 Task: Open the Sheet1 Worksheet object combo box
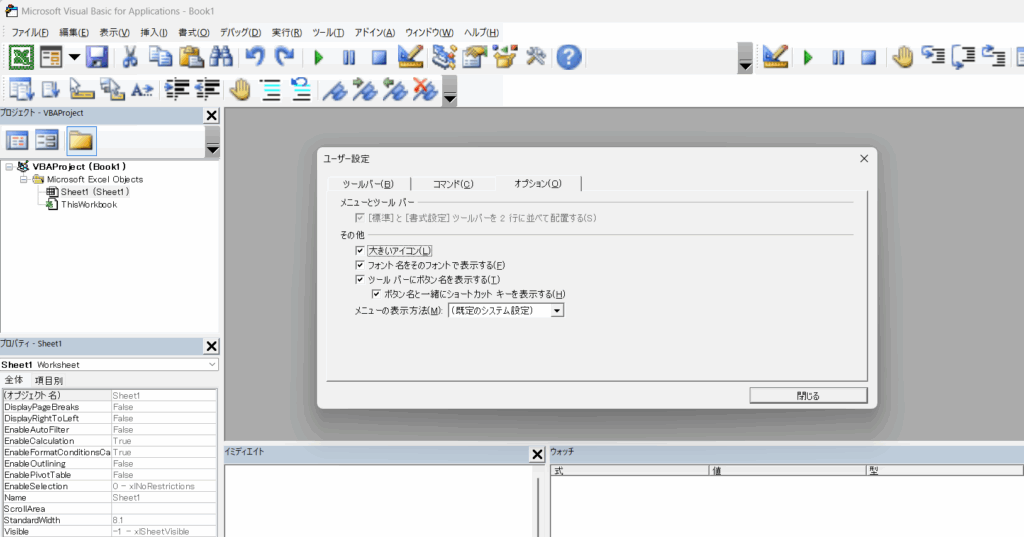pyautogui.click(x=110, y=365)
